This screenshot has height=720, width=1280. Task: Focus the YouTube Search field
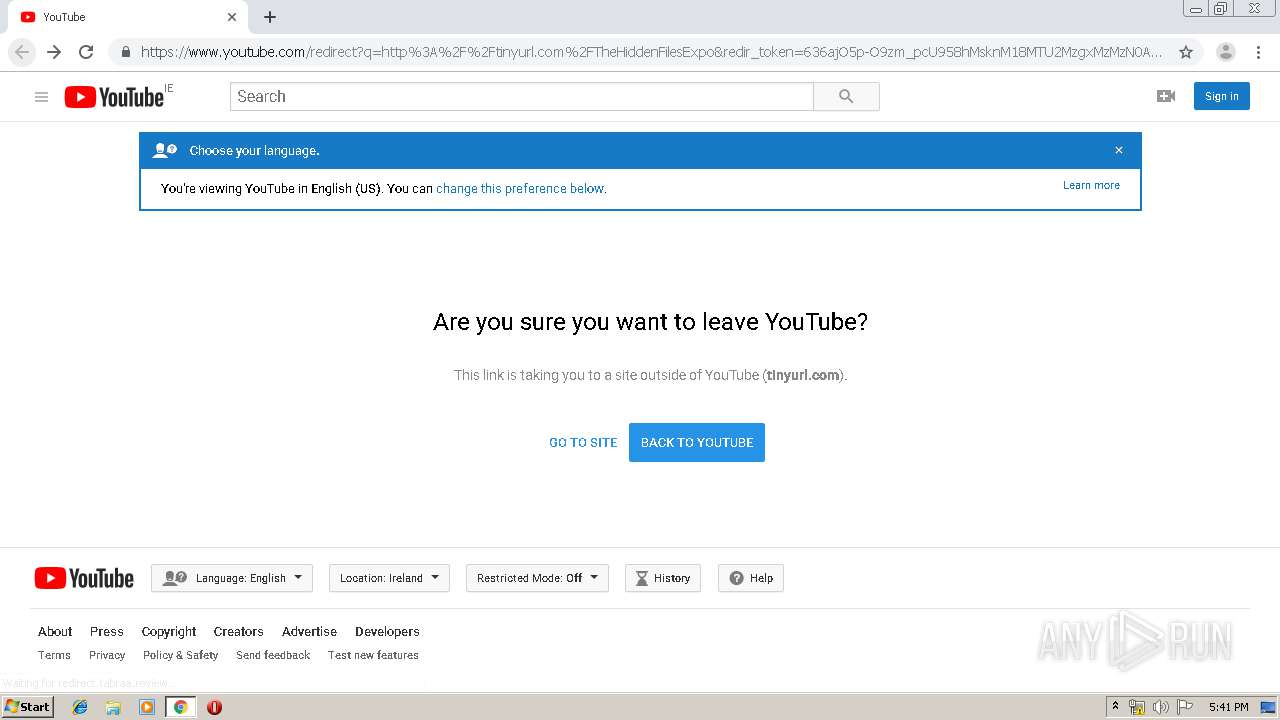pos(522,96)
